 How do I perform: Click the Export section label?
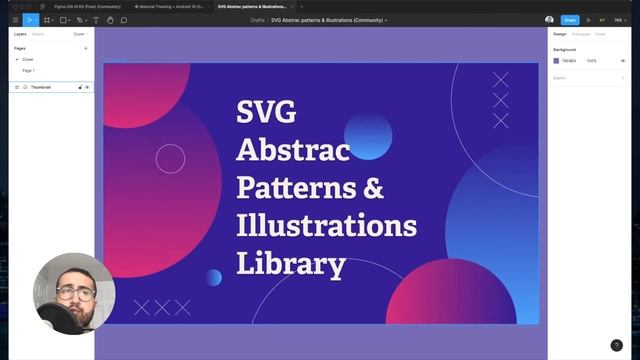tap(559, 78)
